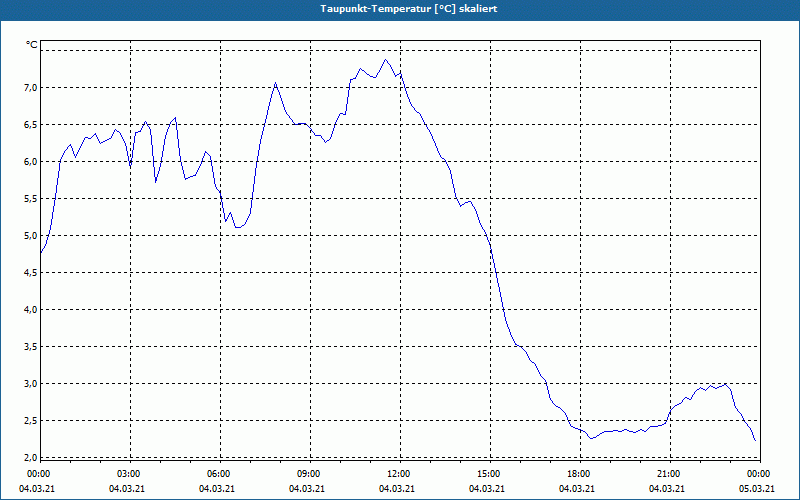Click the '2,5' y-axis value
800x500 pixels.
click(31, 420)
